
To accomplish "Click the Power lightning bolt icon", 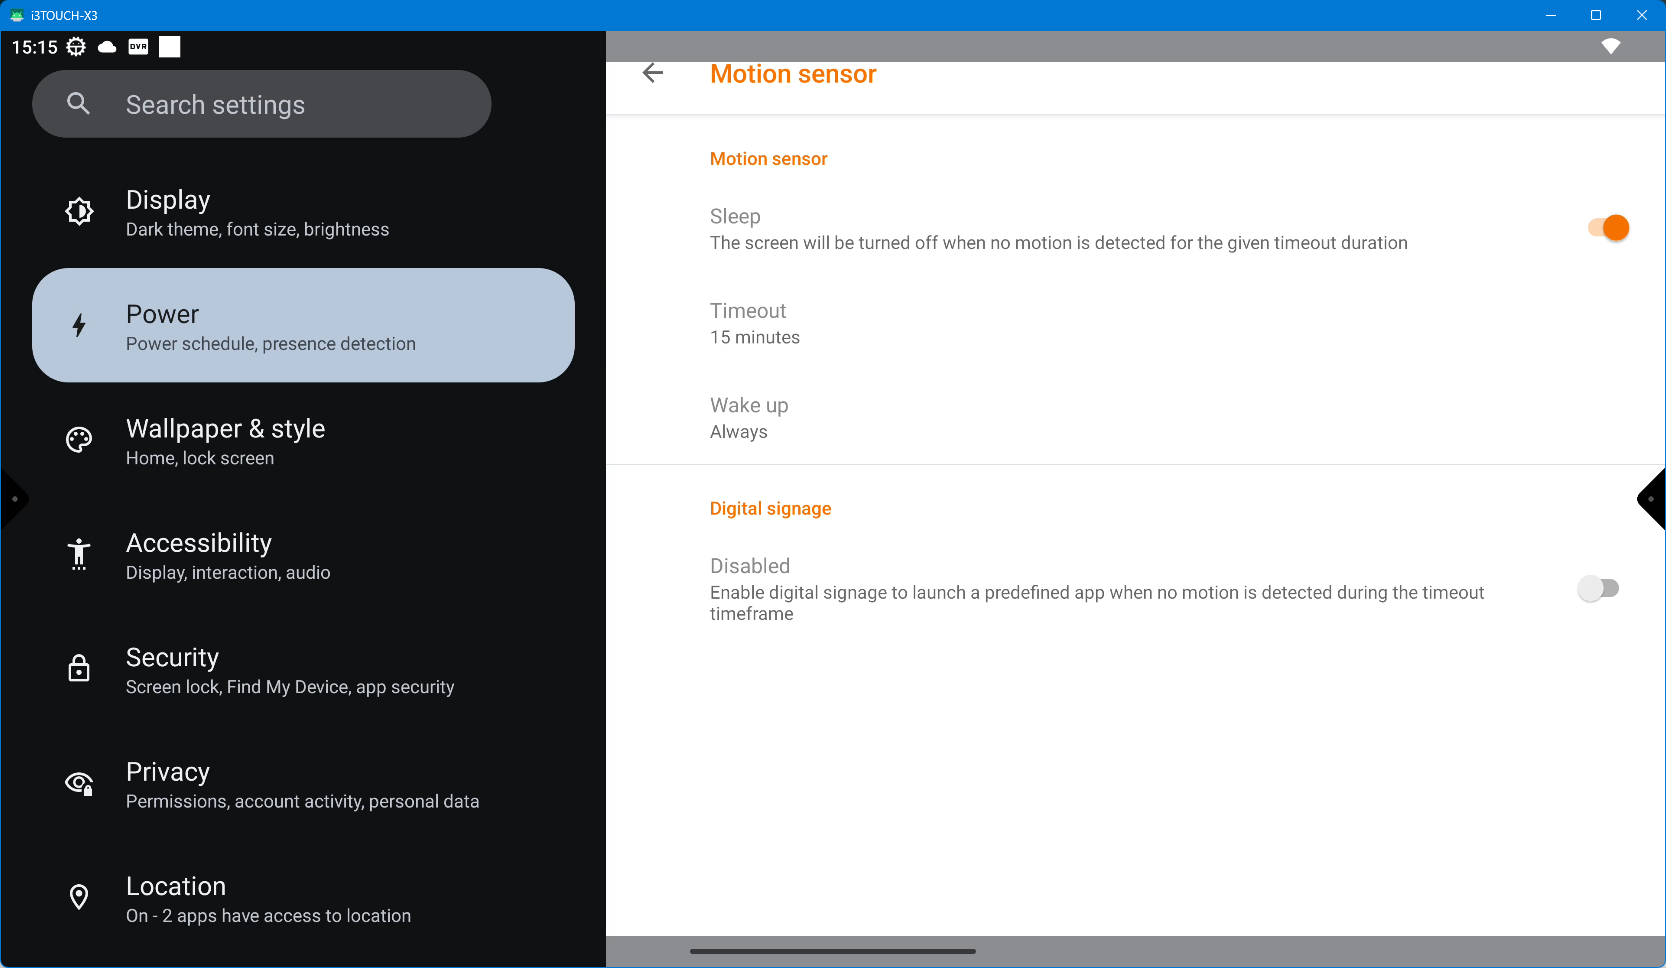I will (x=79, y=325).
